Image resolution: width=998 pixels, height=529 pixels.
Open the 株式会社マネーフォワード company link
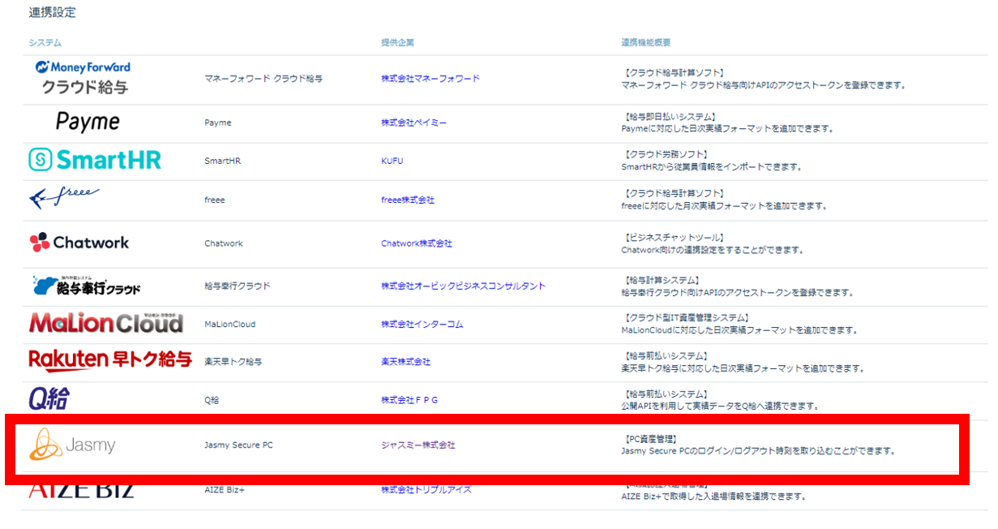[x=430, y=78]
